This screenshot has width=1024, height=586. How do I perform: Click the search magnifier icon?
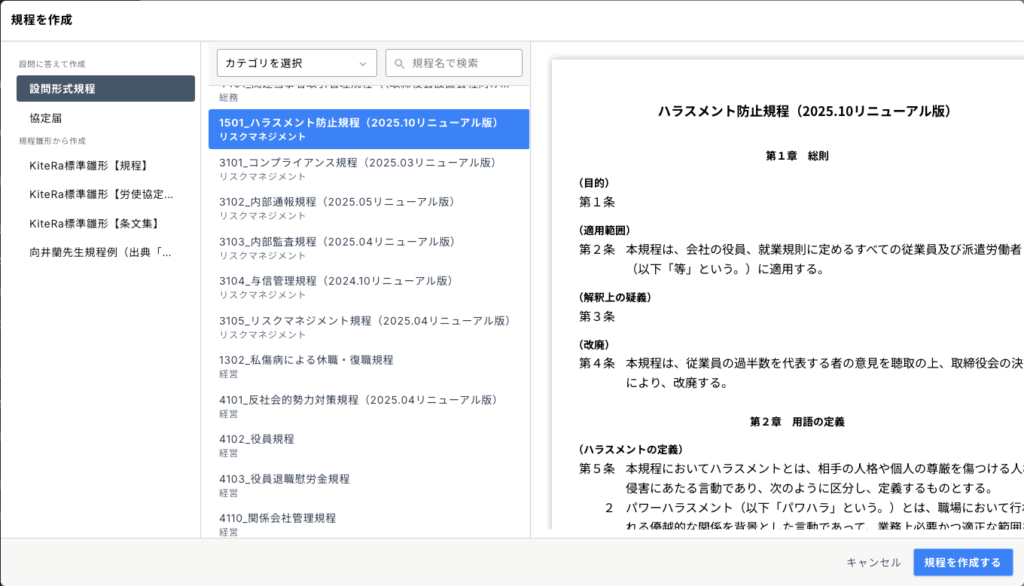pos(400,63)
